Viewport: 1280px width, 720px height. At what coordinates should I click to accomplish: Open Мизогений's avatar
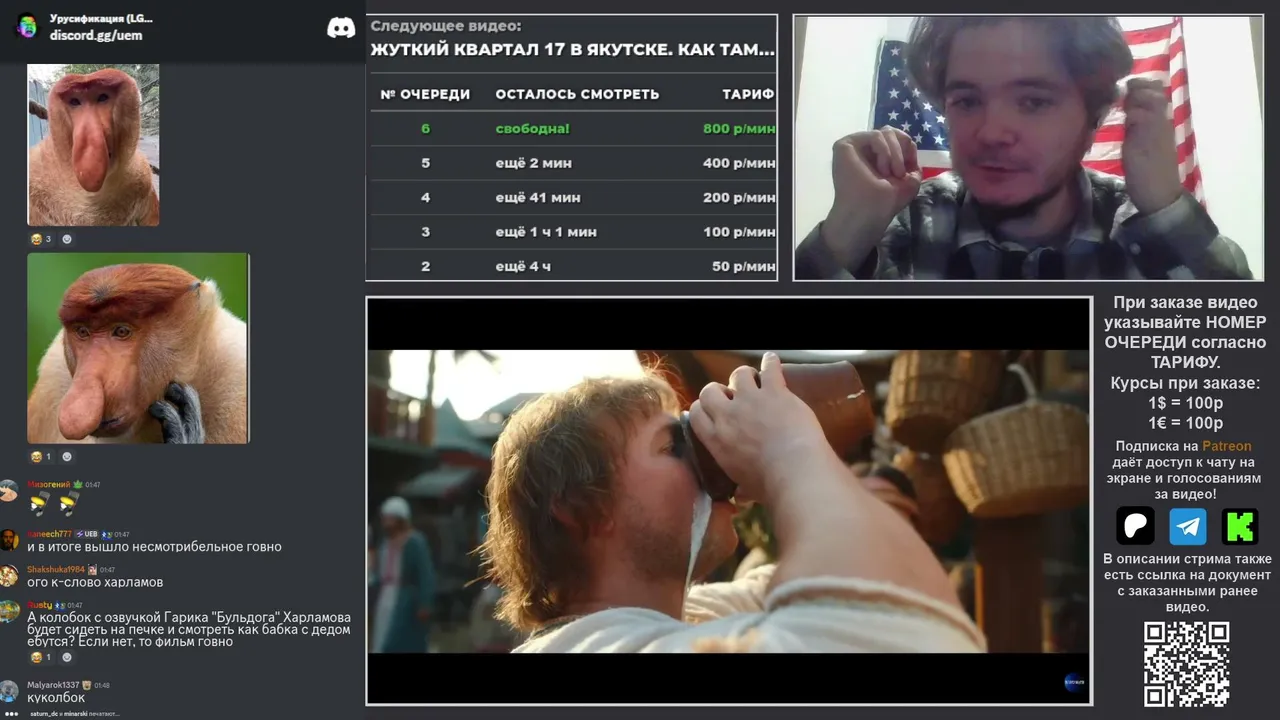pyautogui.click(x=9, y=490)
